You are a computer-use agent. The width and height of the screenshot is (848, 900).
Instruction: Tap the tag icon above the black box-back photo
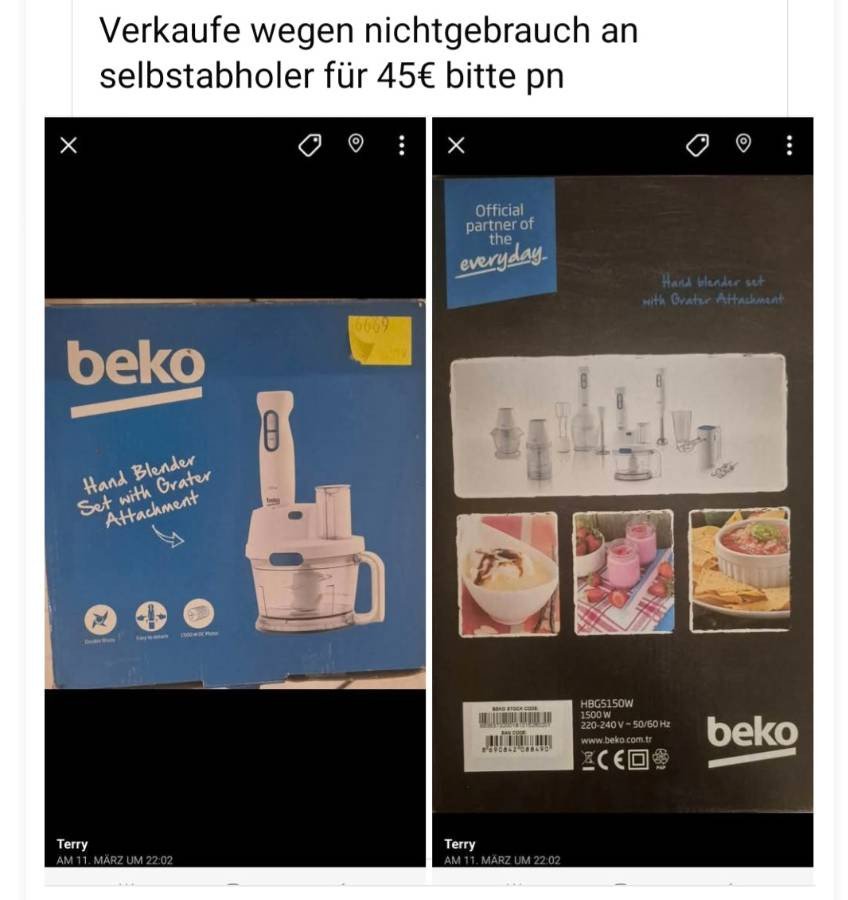(x=697, y=145)
